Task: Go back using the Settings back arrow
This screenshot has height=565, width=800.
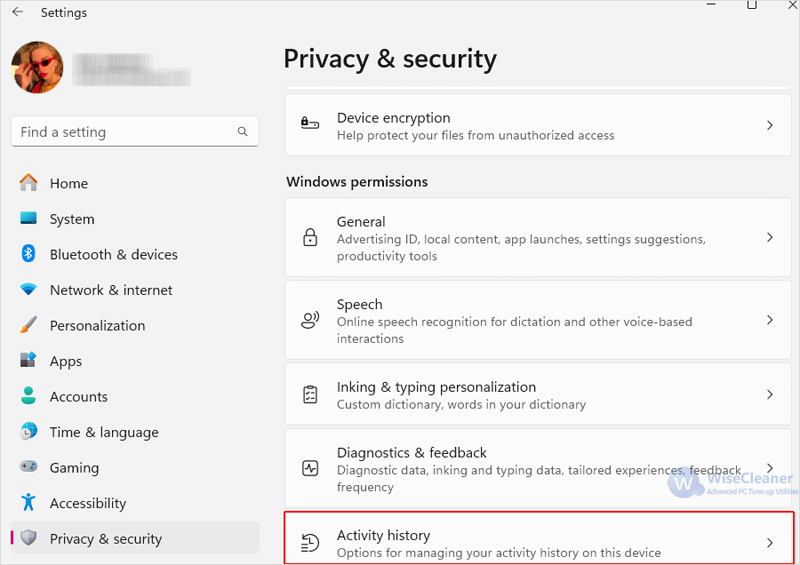Action: [18, 12]
